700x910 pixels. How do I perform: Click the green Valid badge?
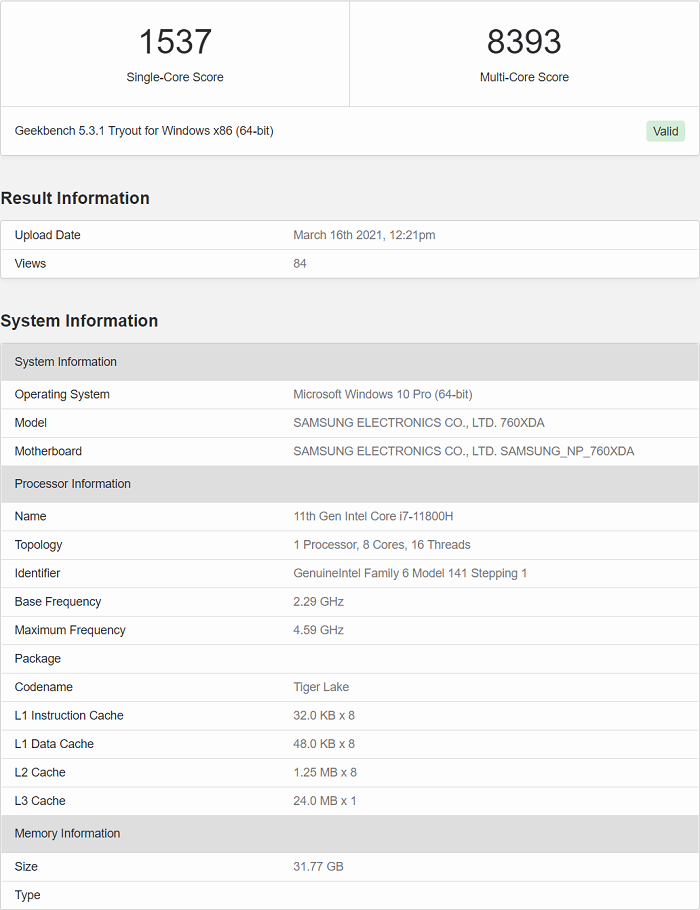[665, 131]
